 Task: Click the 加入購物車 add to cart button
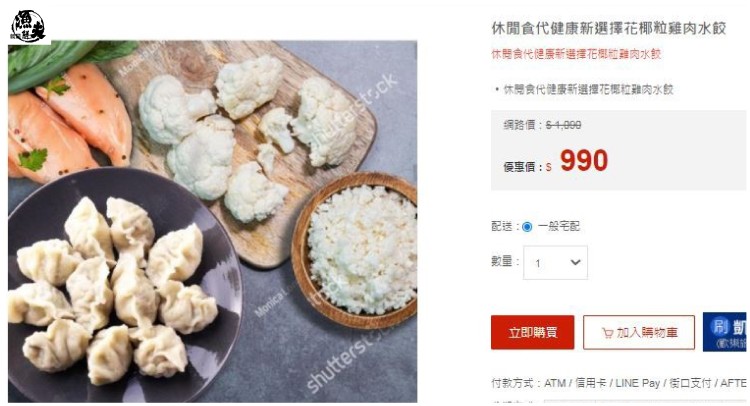tap(639, 332)
